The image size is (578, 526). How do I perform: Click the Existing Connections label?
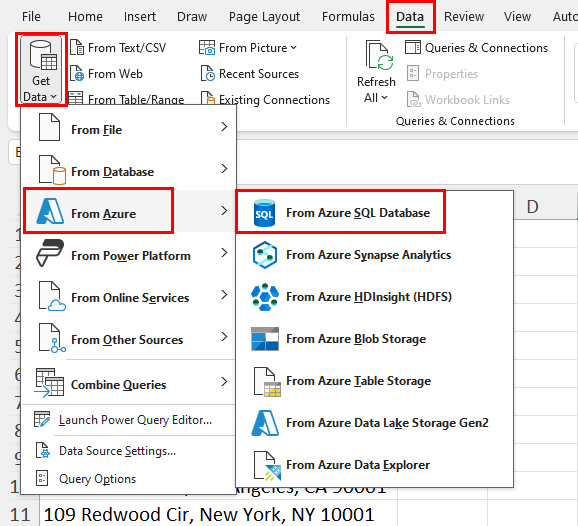tap(274, 100)
